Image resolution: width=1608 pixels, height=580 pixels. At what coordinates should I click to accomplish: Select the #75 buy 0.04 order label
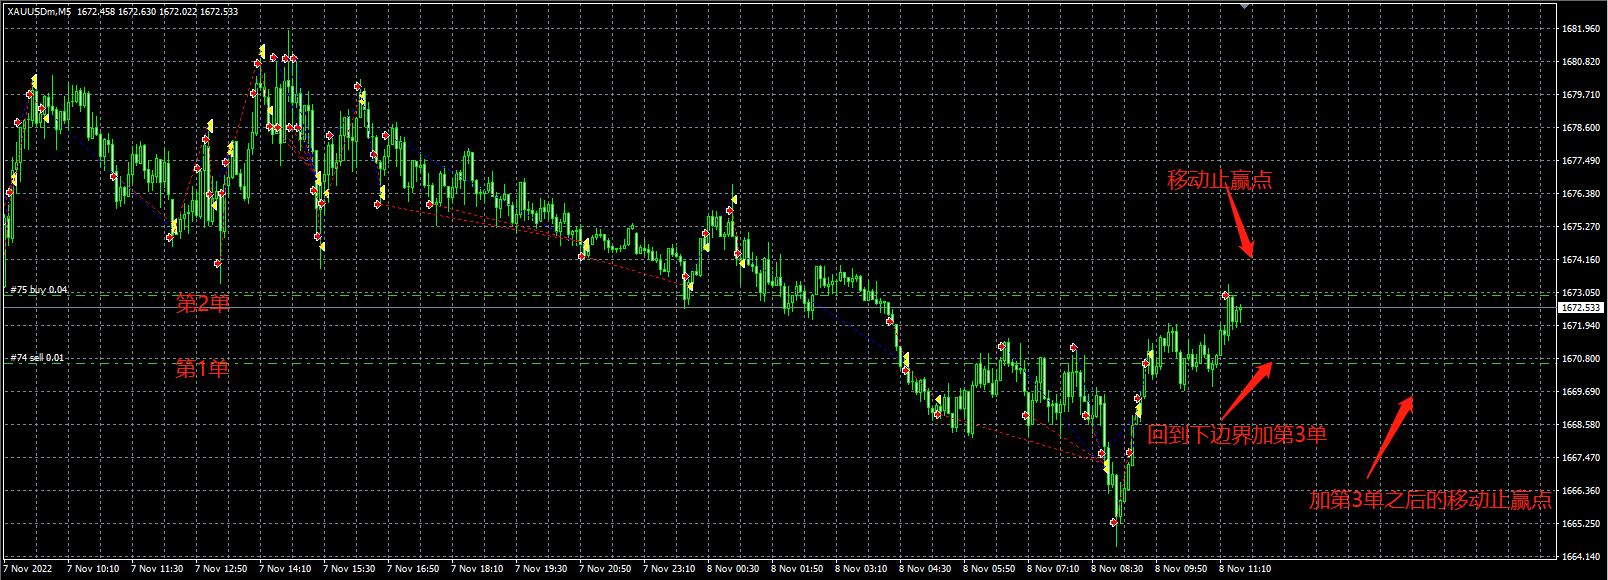coord(39,290)
